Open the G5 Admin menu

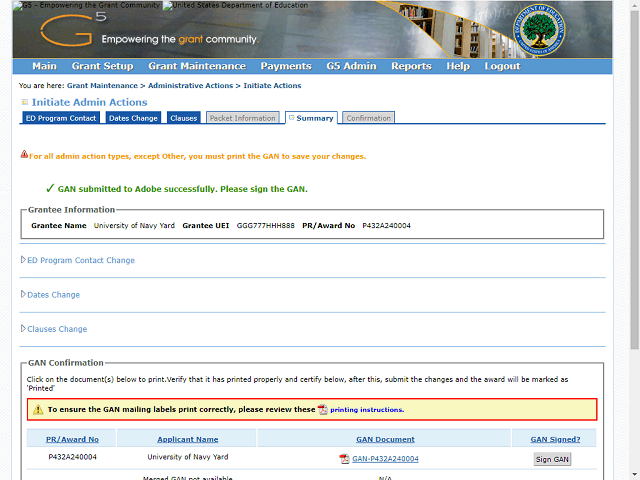351,66
